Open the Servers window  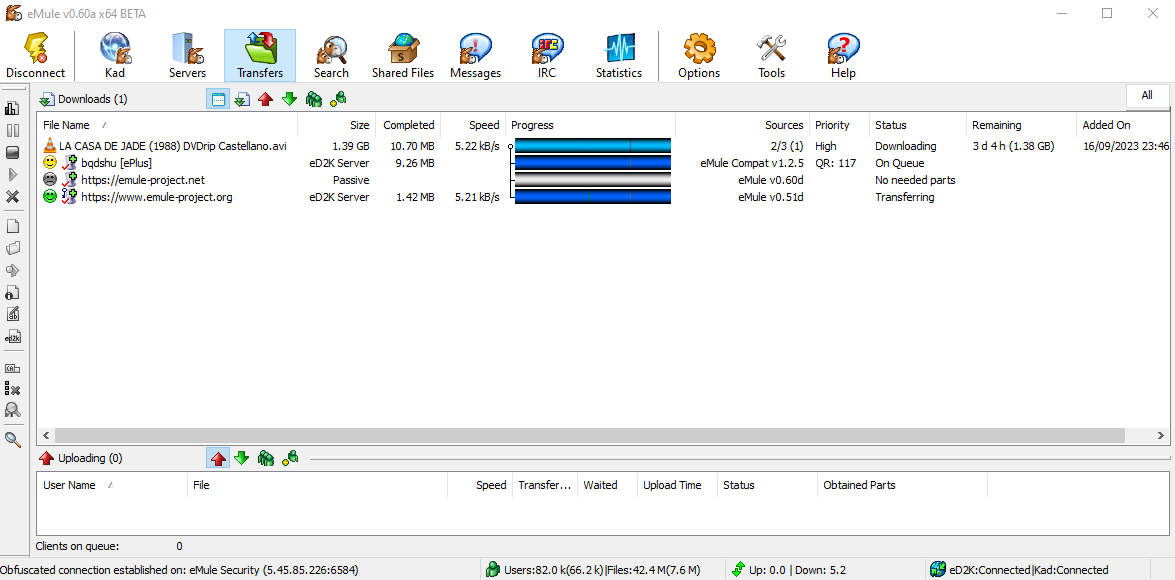tap(187, 56)
